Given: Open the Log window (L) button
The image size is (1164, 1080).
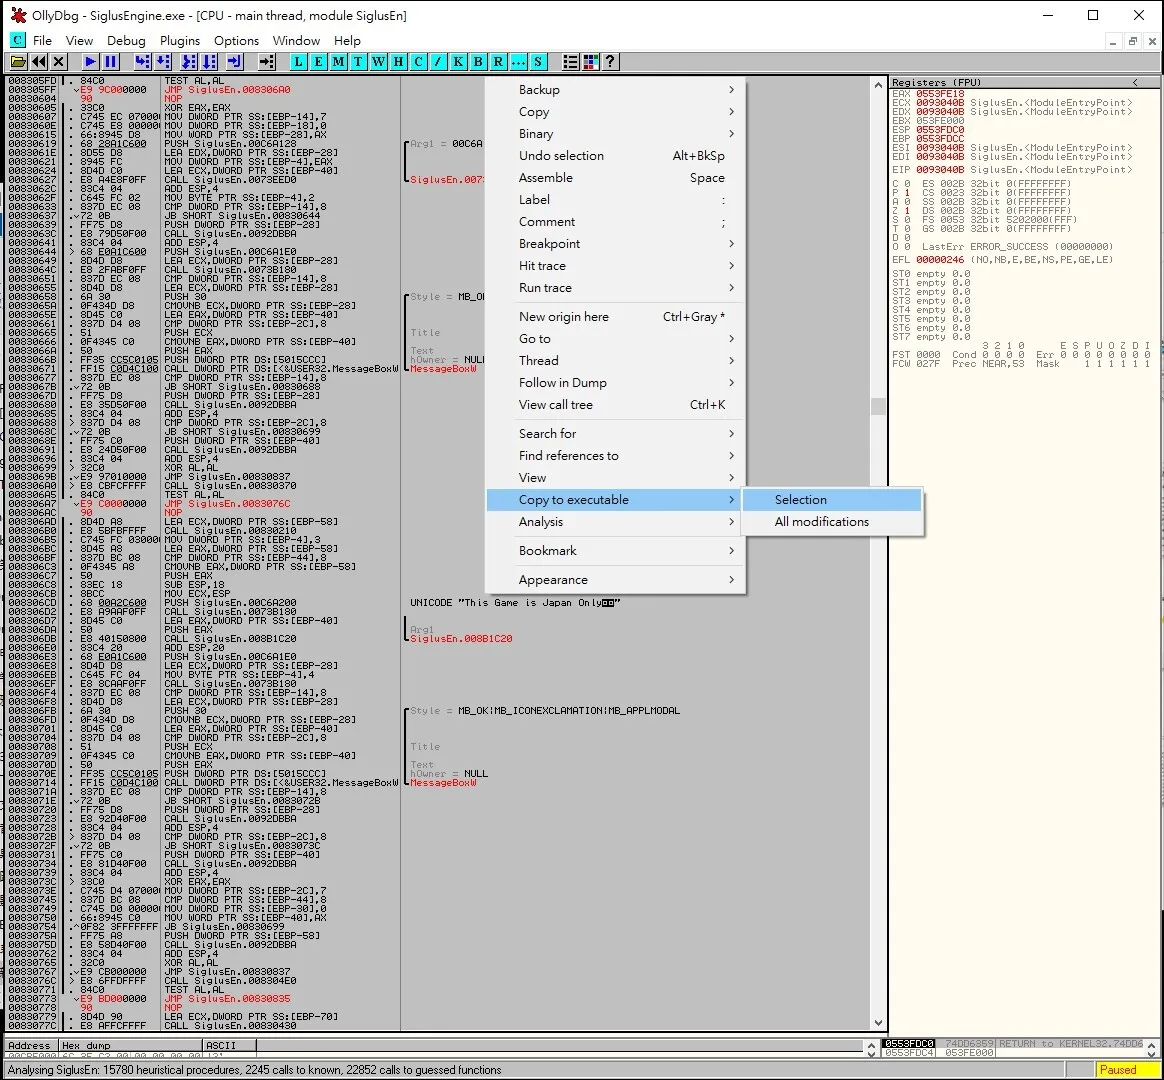Looking at the screenshot, I should click(298, 62).
